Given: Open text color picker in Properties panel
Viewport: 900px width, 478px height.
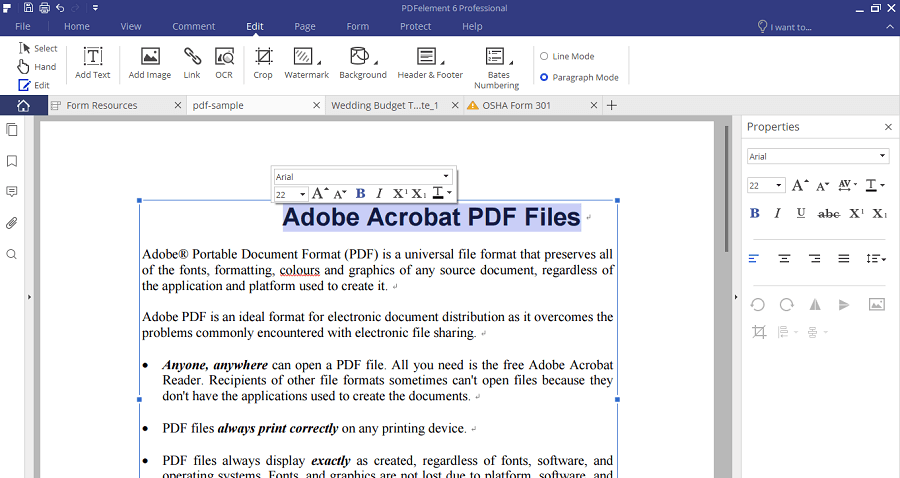Looking at the screenshot, I should 875,185.
